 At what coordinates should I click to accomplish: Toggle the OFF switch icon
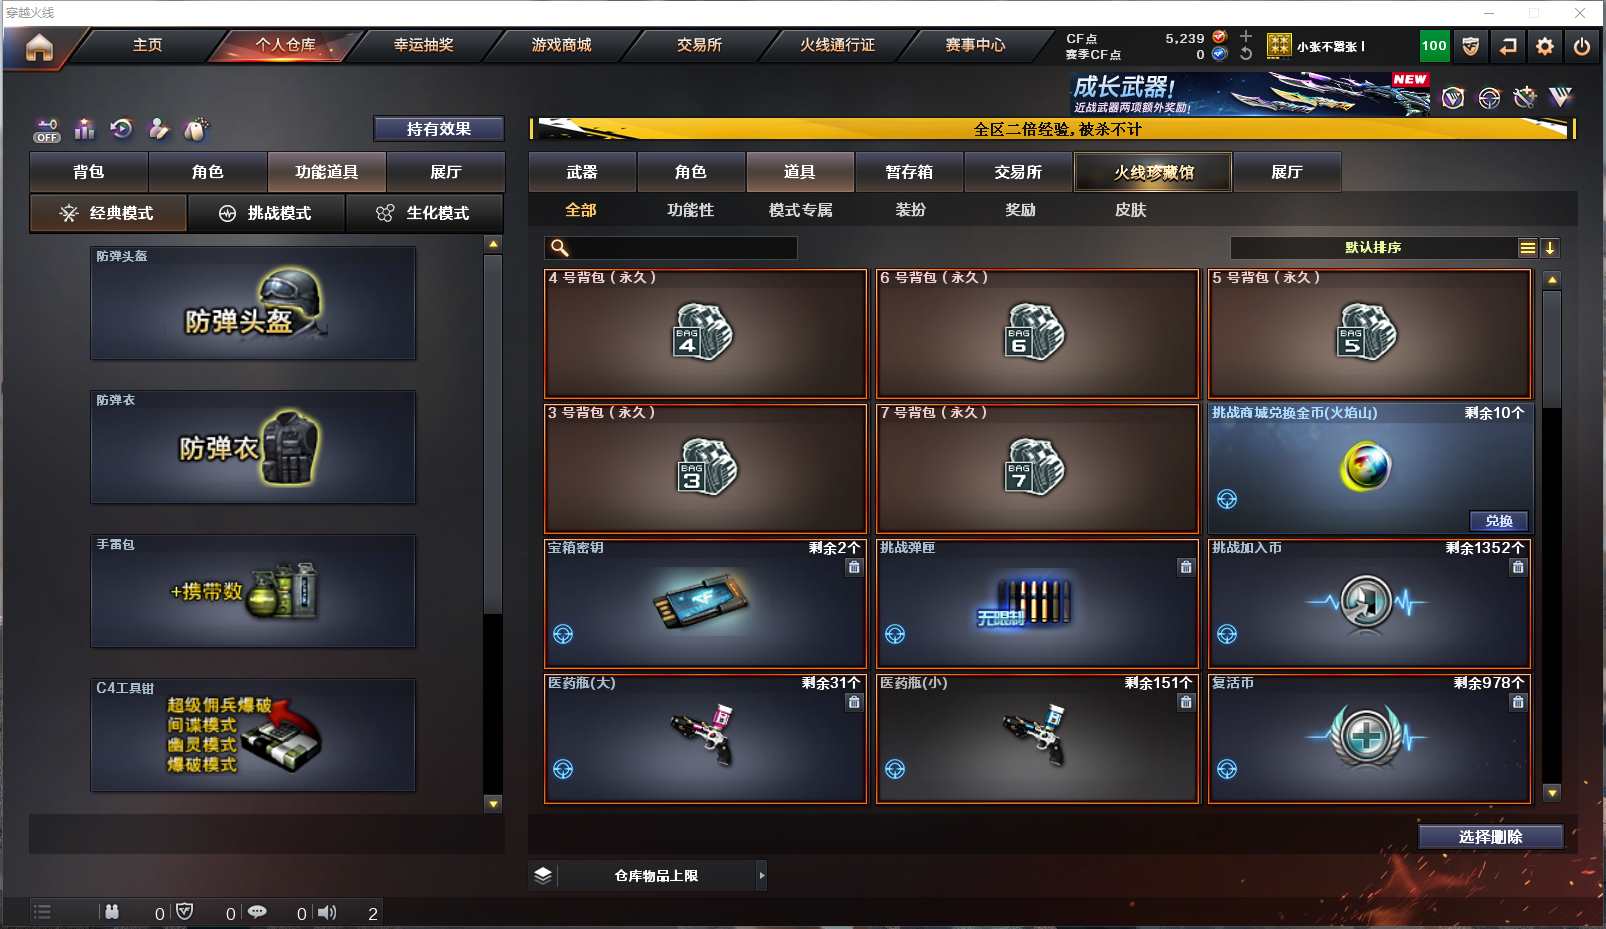coord(47,130)
